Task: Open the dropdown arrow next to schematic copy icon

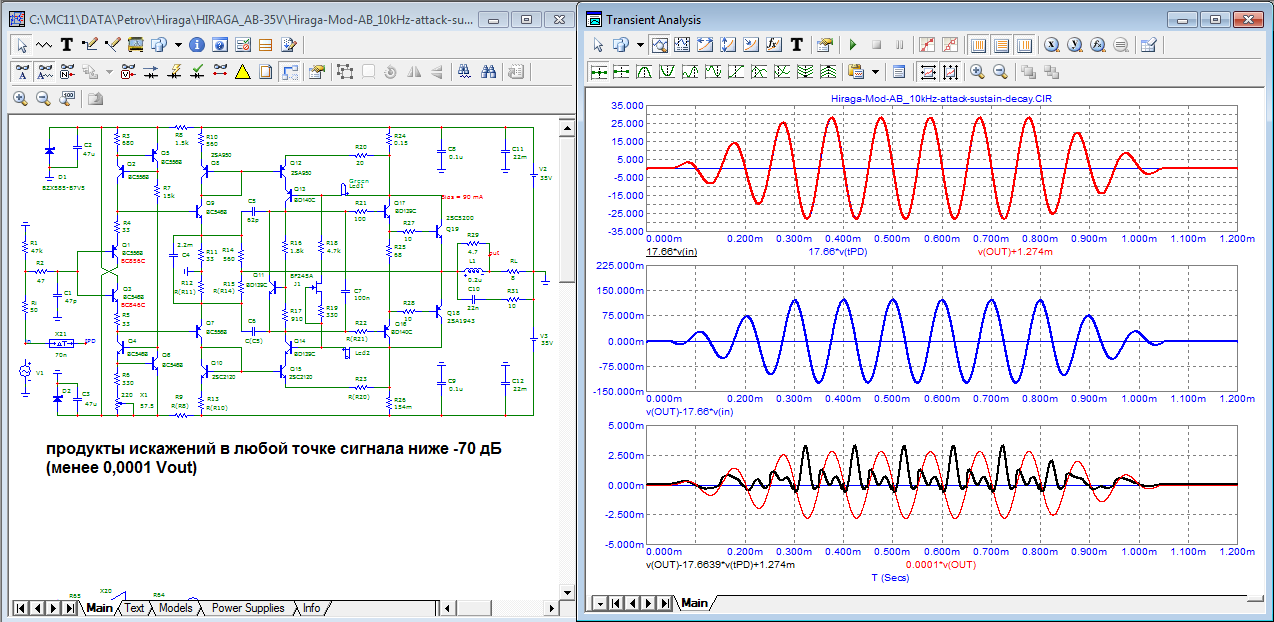Action: pyautogui.click(x=178, y=45)
